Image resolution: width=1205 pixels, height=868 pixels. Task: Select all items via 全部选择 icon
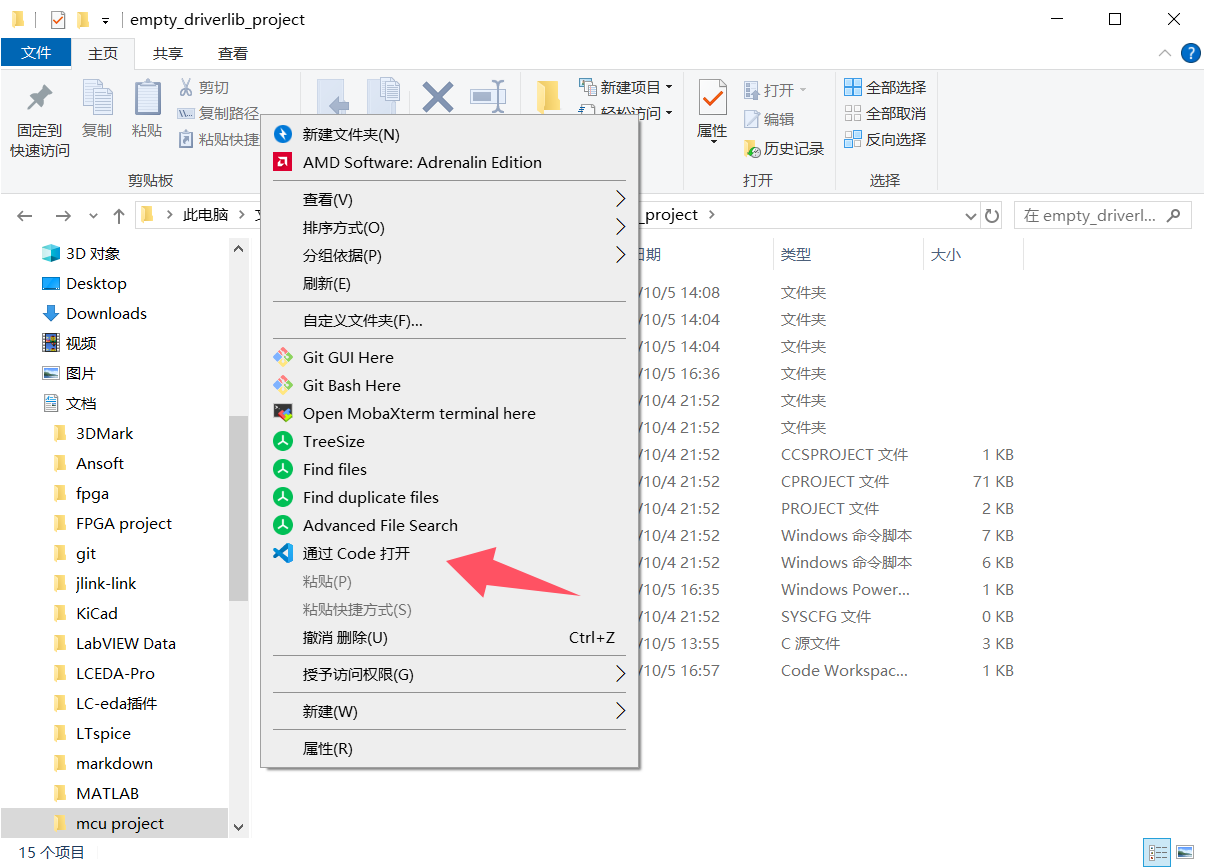(x=885, y=86)
